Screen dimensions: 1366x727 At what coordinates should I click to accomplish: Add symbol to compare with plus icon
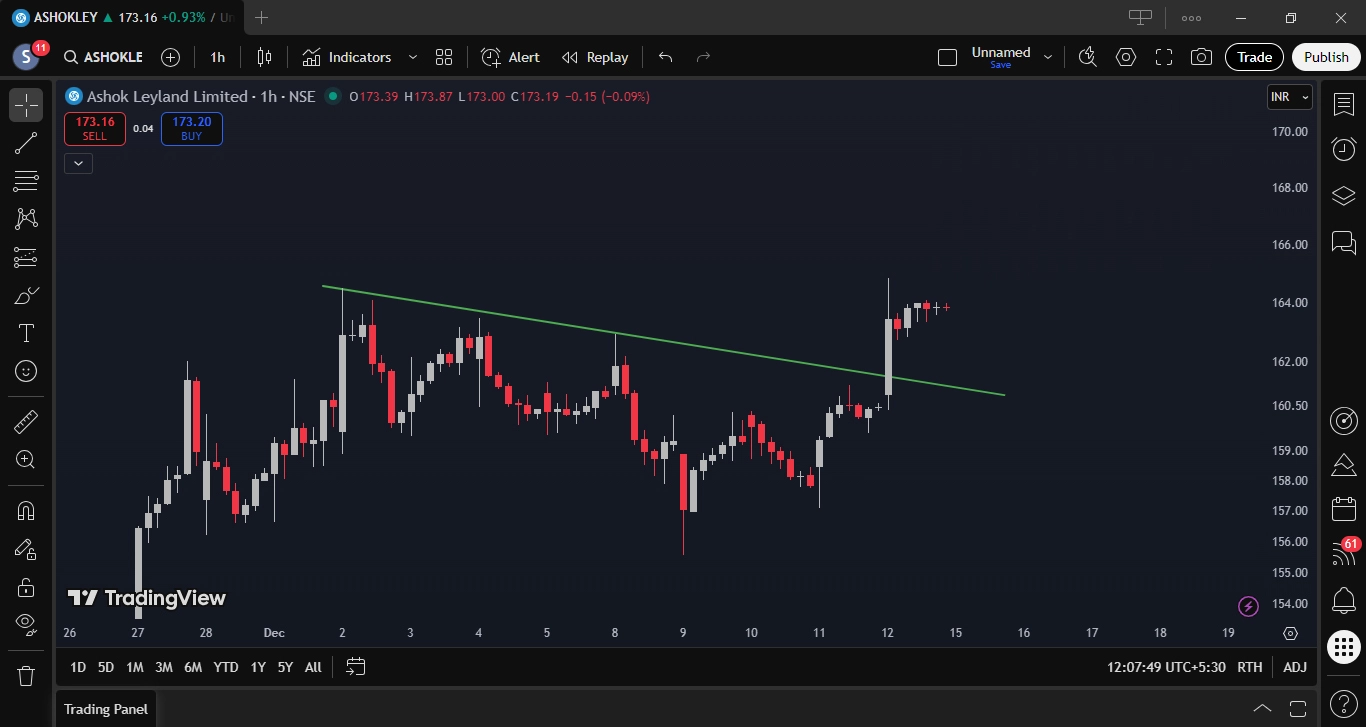pos(171,57)
